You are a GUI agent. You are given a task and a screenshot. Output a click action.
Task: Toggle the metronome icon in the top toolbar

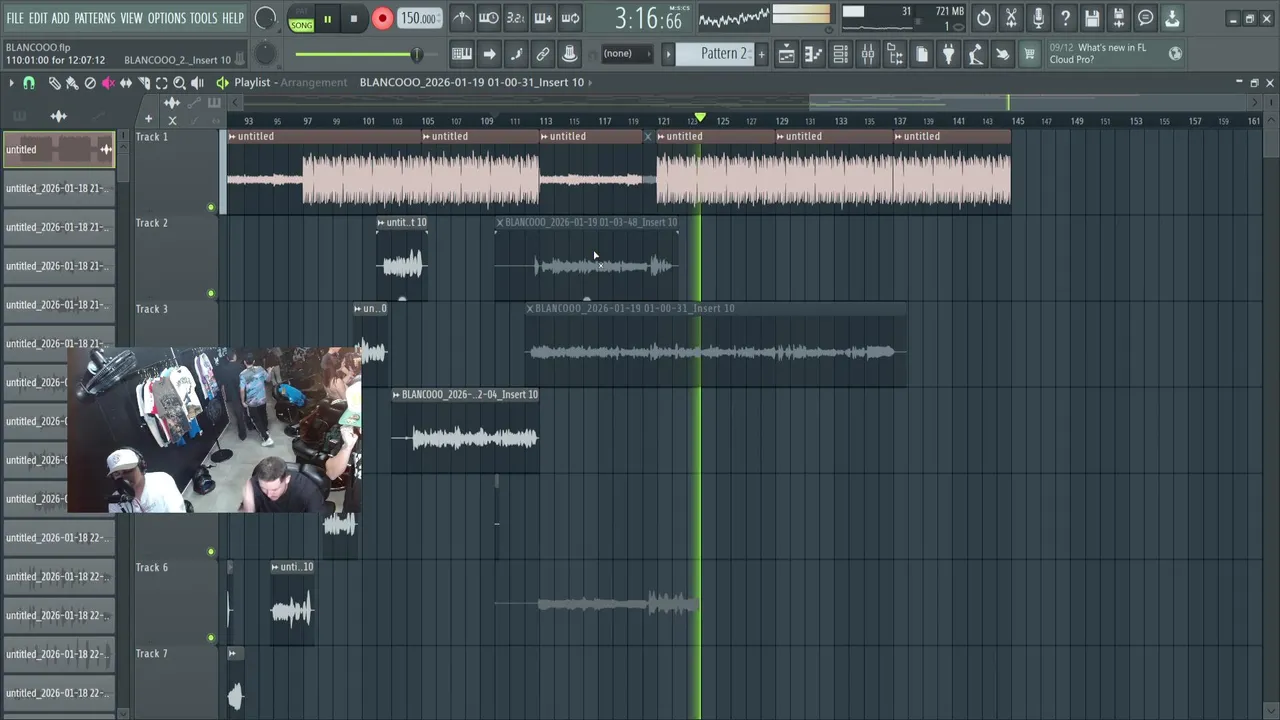461,18
